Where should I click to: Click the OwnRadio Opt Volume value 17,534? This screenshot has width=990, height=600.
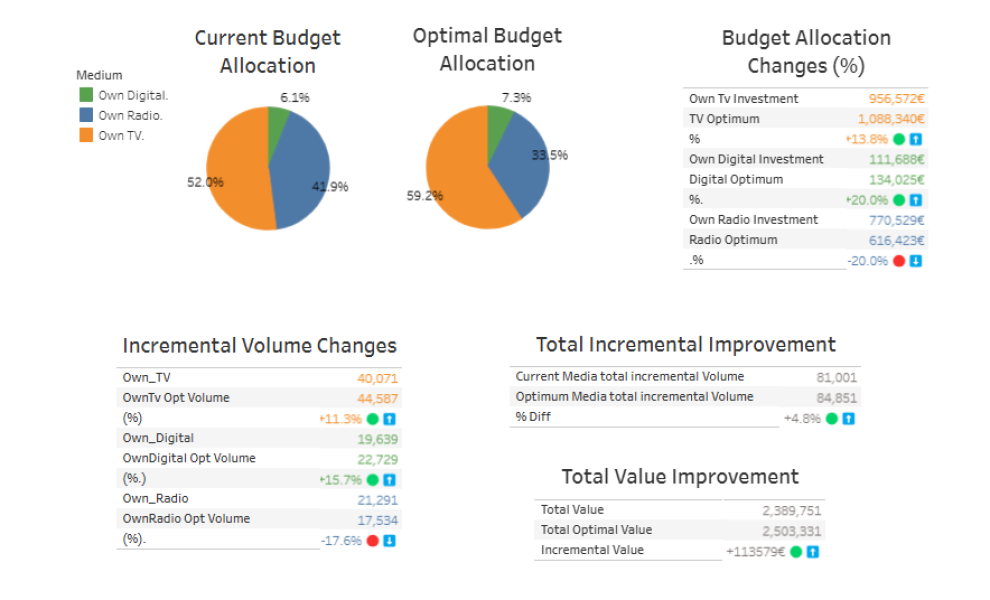tap(378, 520)
